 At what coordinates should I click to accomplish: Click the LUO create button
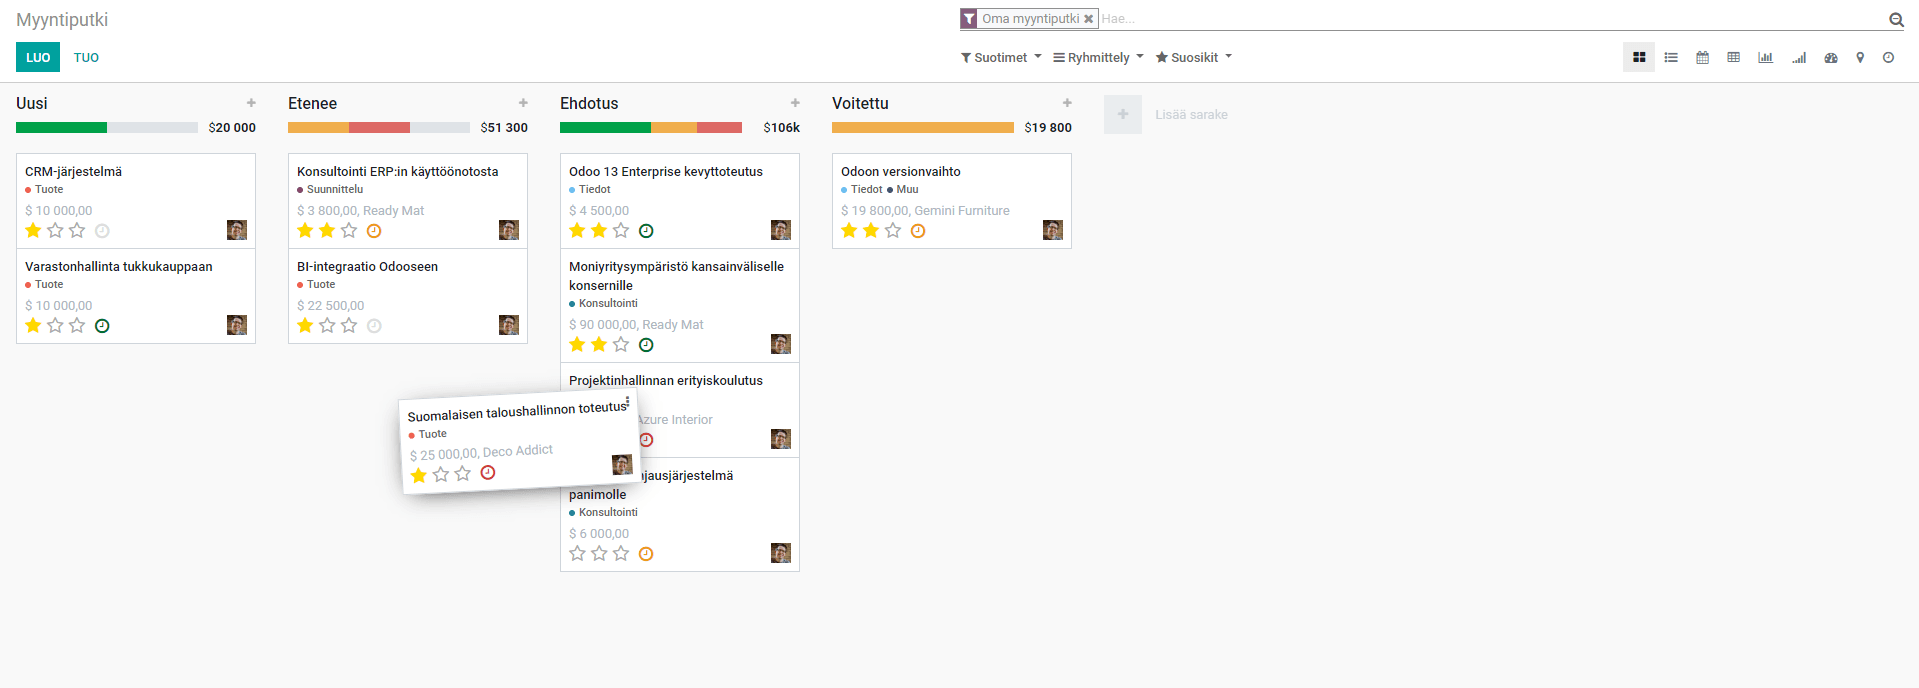38,58
